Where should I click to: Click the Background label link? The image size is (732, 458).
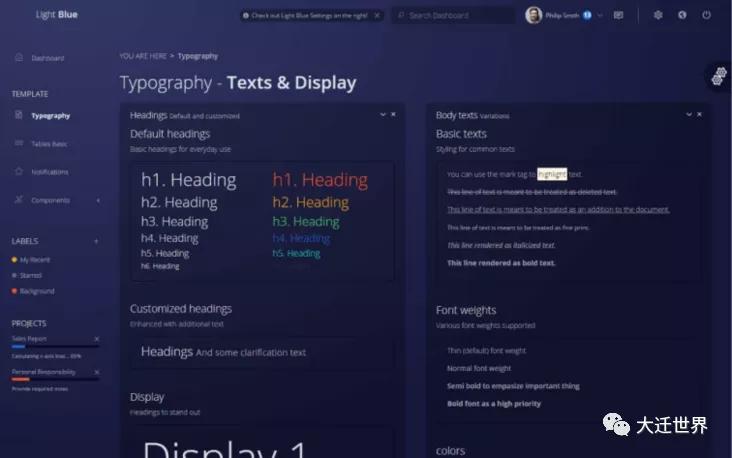37,291
